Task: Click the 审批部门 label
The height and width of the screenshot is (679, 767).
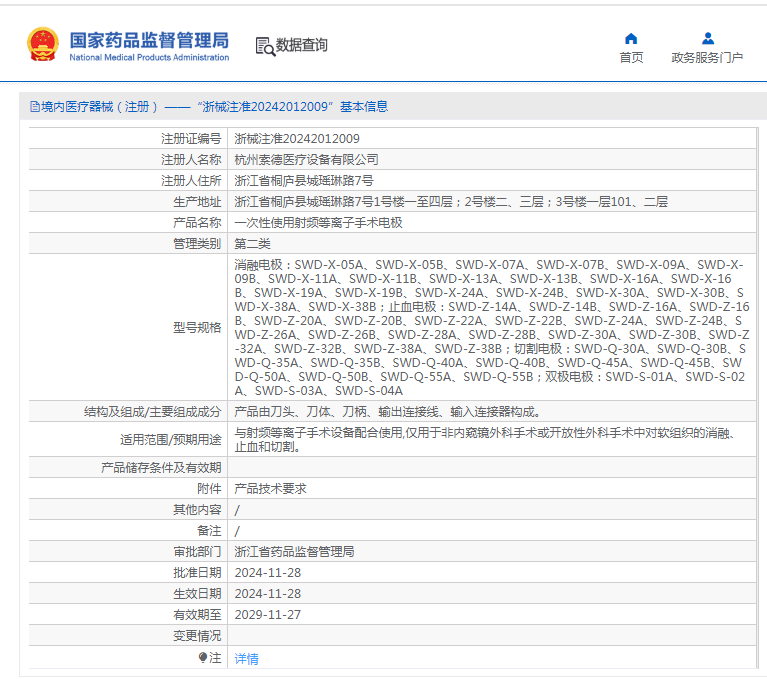Action: (197, 552)
